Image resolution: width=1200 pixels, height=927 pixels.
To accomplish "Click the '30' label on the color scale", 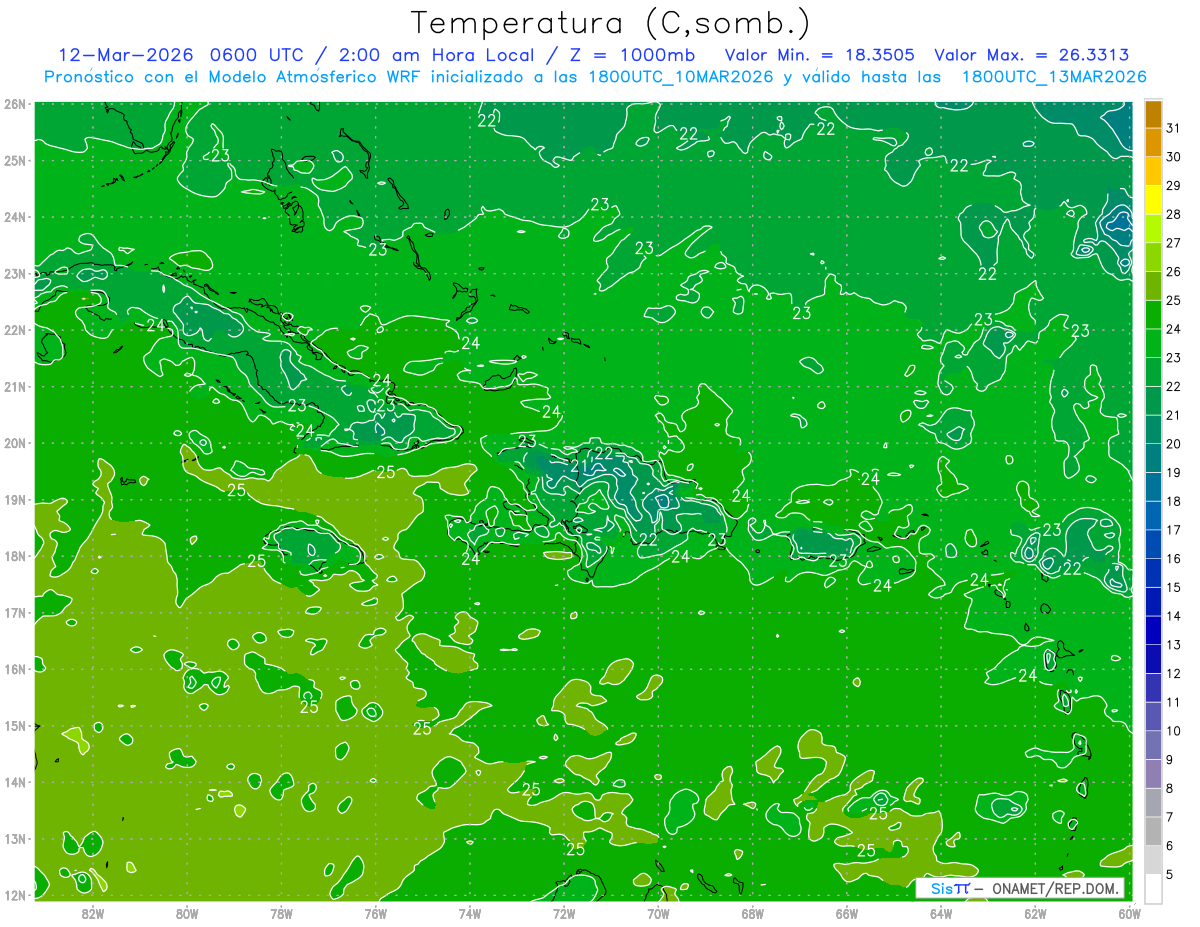I will [x=1174, y=156].
